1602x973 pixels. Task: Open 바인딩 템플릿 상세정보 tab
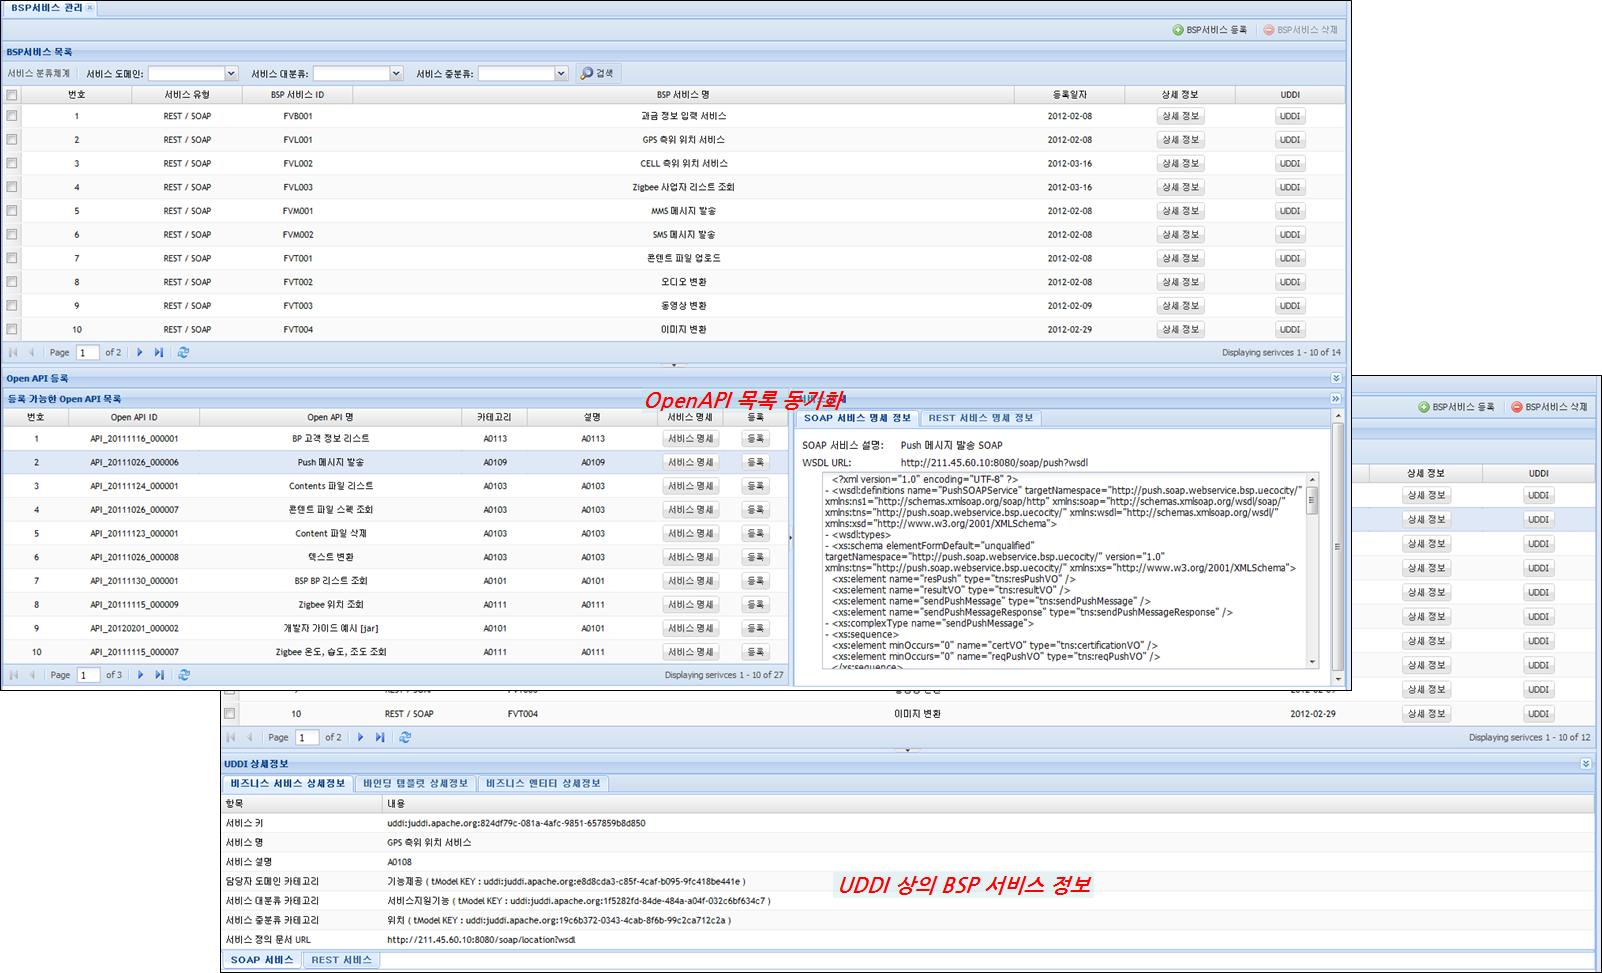point(416,784)
